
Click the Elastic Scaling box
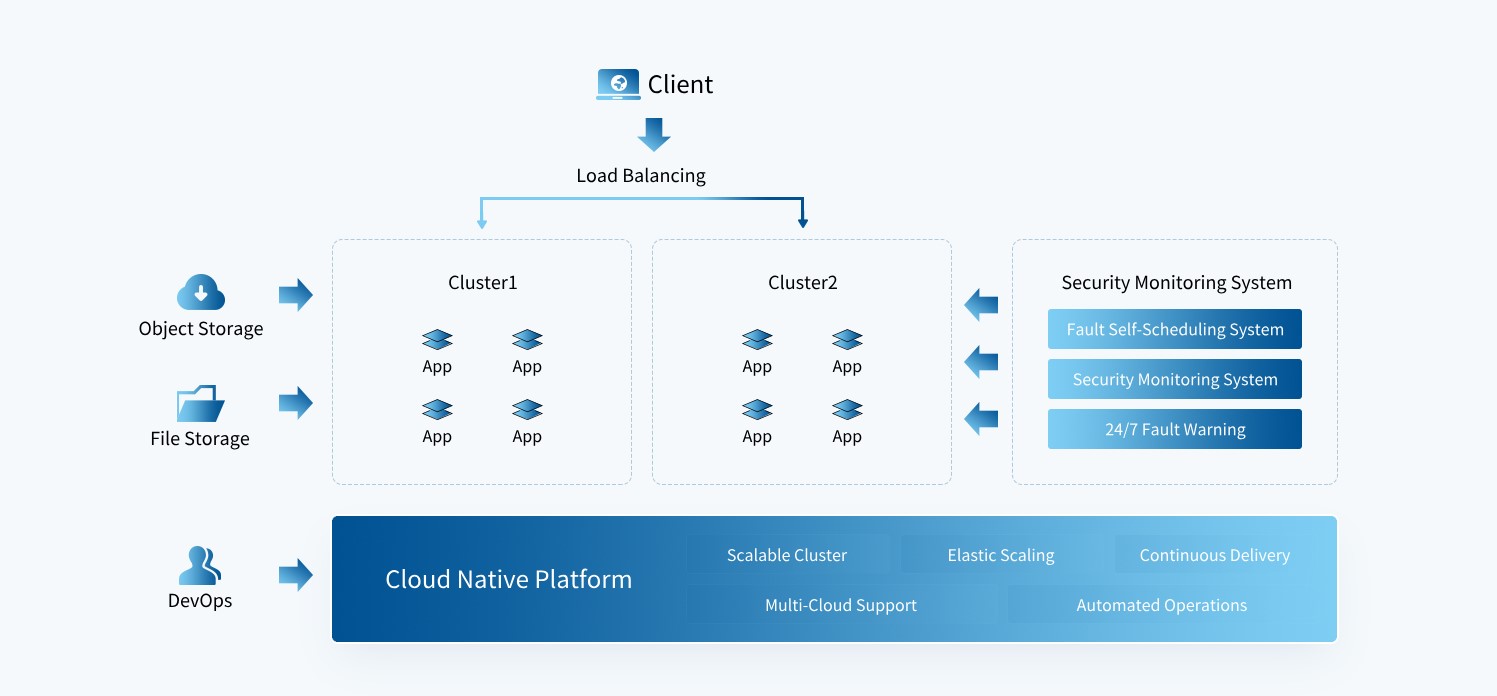[1001, 554]
